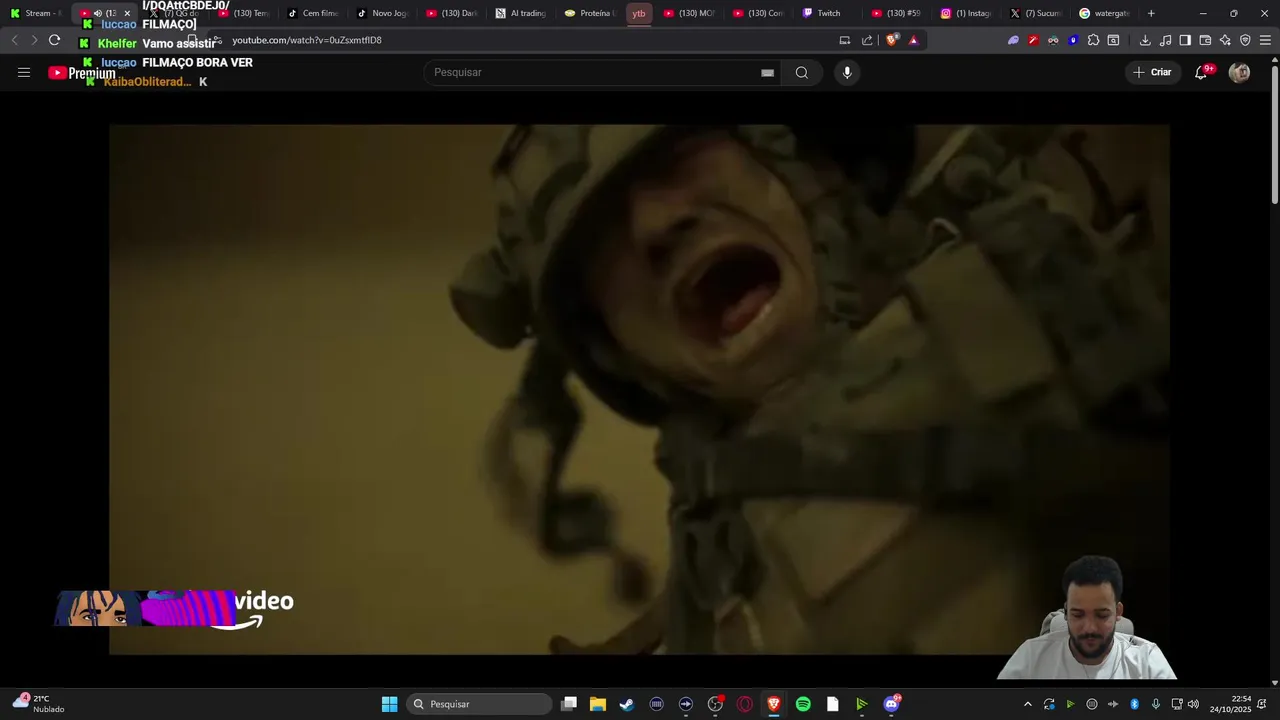Open File Explorer from the taskbar

pos(598,704)
